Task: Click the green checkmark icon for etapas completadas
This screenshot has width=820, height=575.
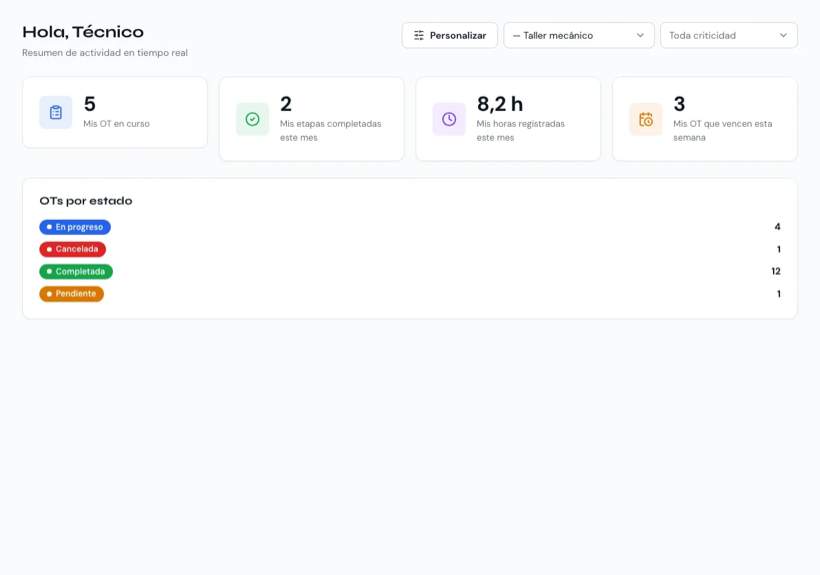Action: pos(253,119)
